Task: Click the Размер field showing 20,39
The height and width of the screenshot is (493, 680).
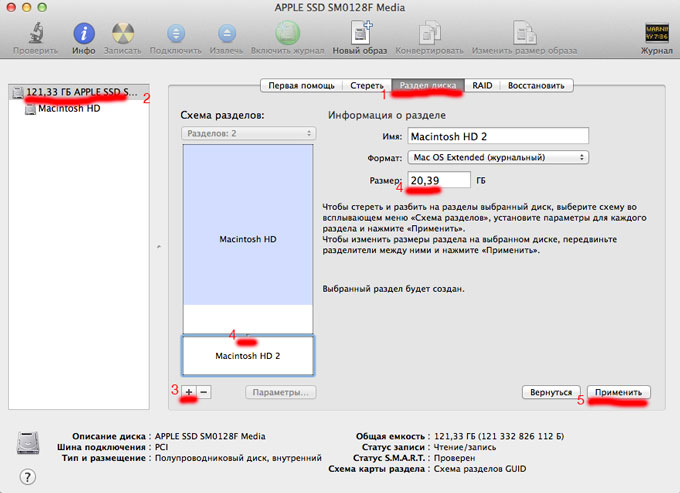Action: (x=439, y=180)
